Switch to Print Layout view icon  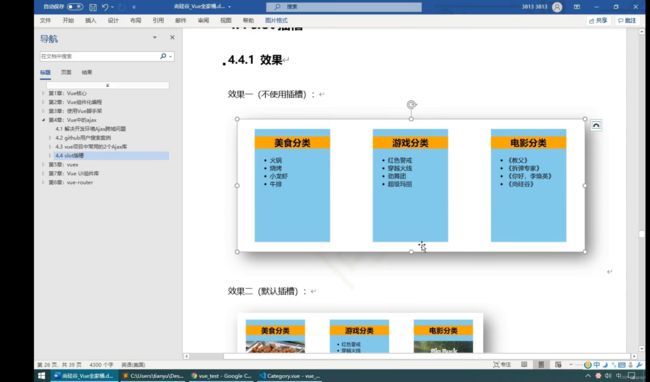541,365
